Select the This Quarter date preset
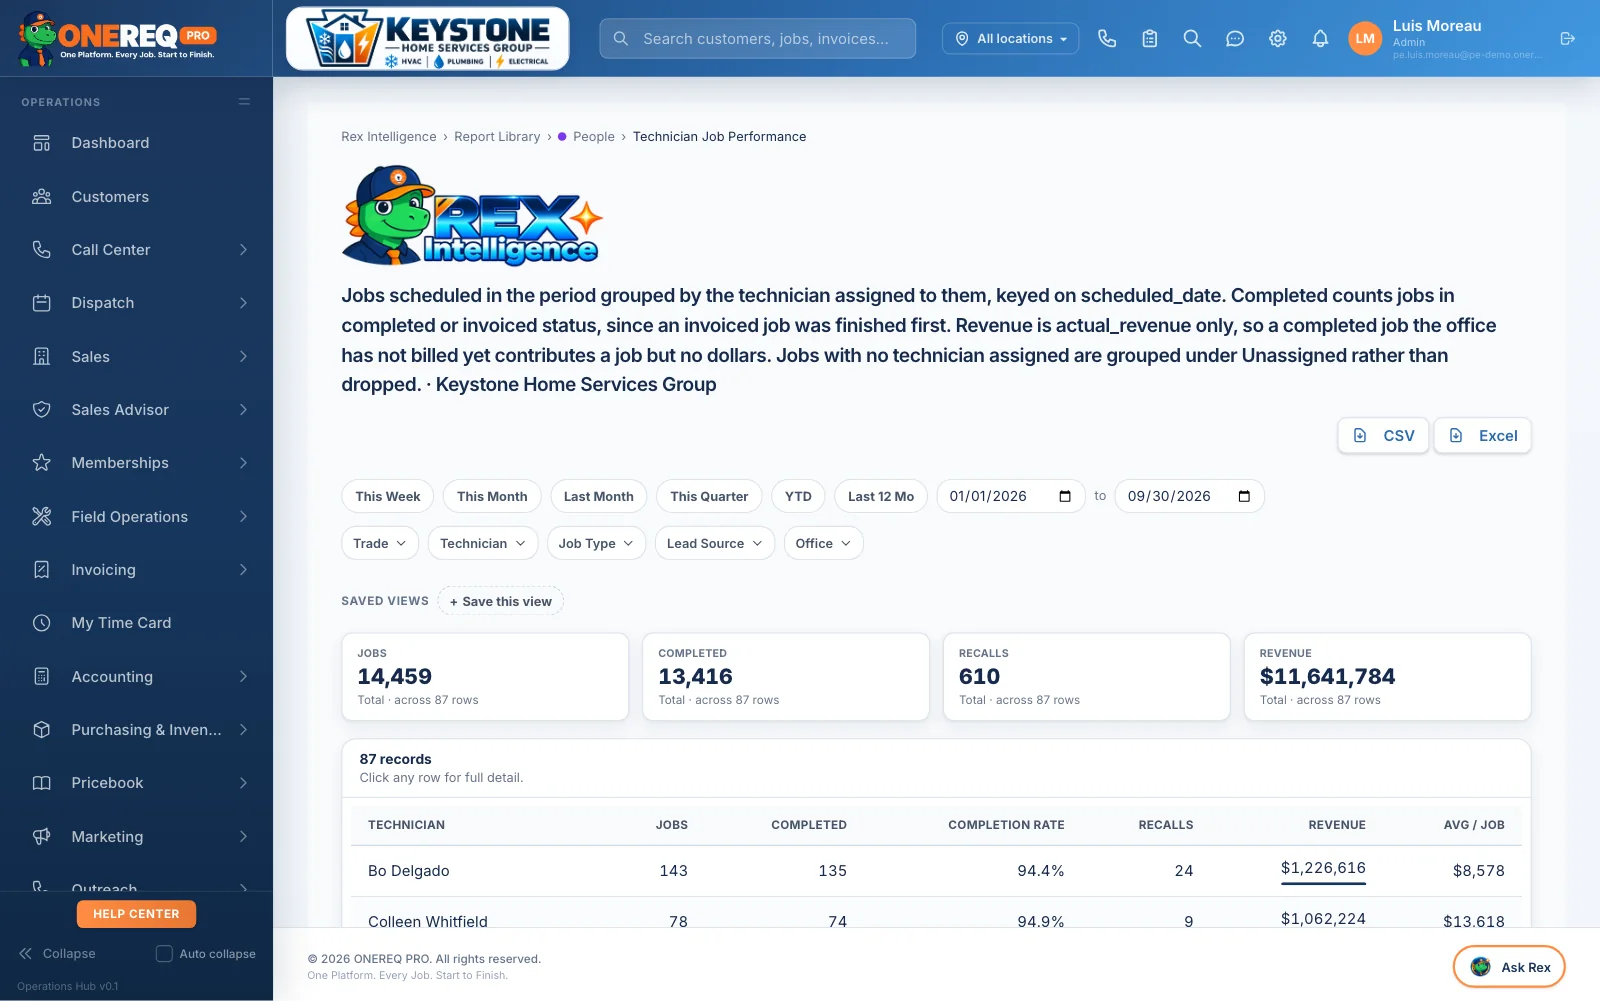This screenshot has height=1001, width=1600. point(709,496)
